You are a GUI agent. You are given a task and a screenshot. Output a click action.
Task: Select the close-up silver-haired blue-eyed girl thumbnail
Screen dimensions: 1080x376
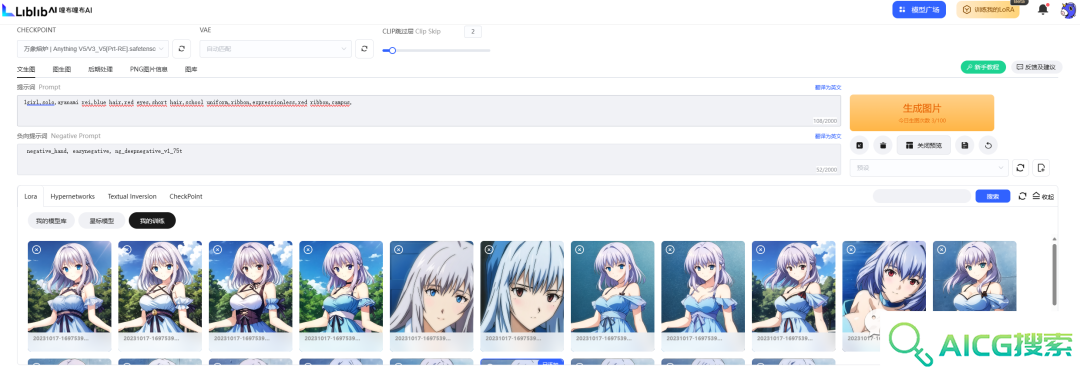pyautogui.click(x=431, y=295)
